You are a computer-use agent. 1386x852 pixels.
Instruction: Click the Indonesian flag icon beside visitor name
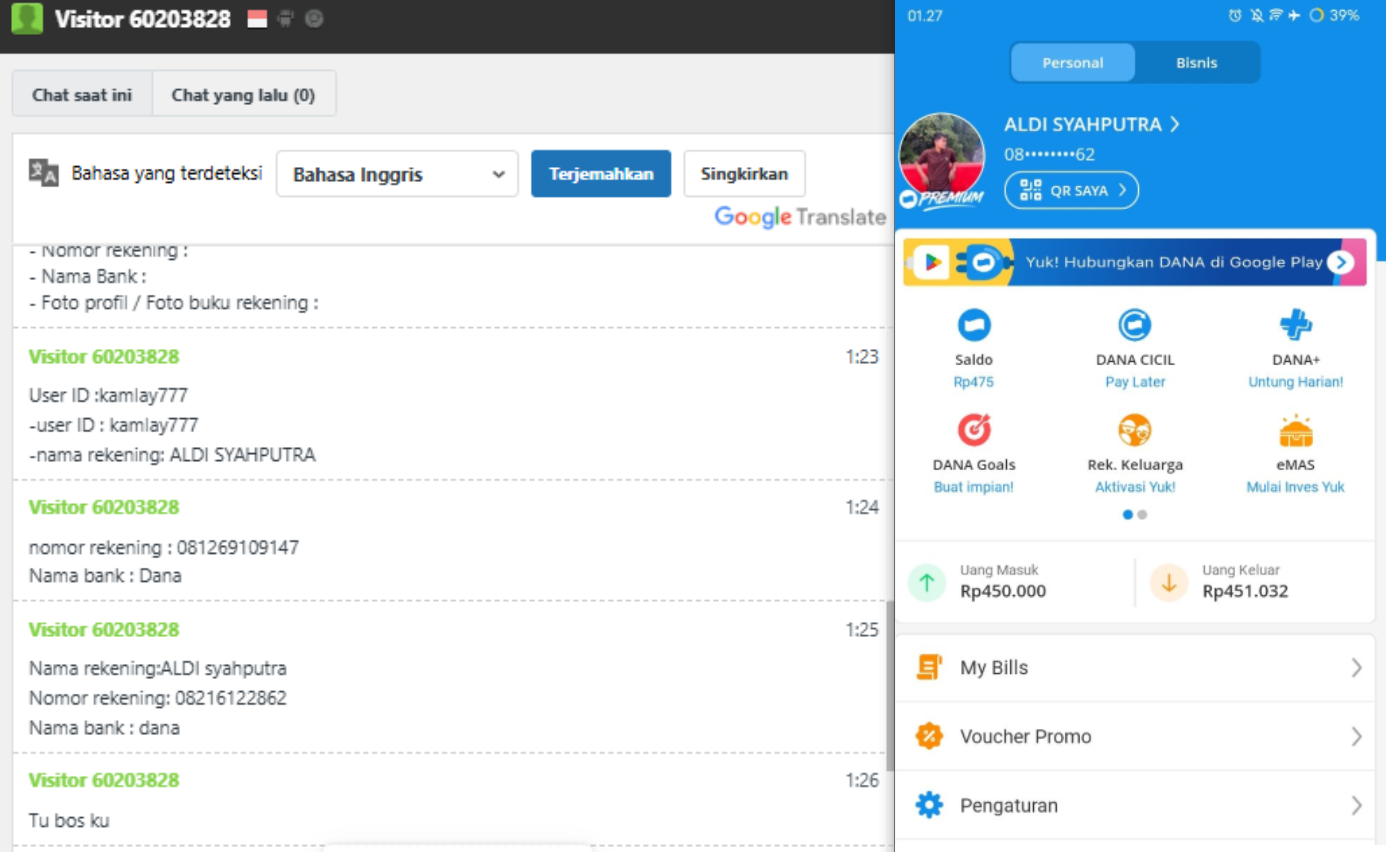[257, 19]
